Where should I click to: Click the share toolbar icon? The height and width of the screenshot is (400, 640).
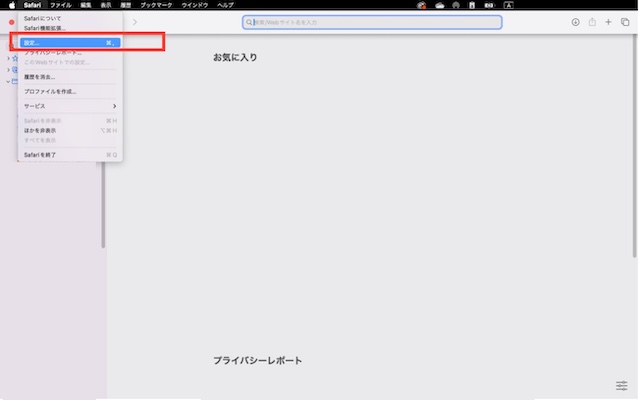pyautogui.click(x=592, y=22)
